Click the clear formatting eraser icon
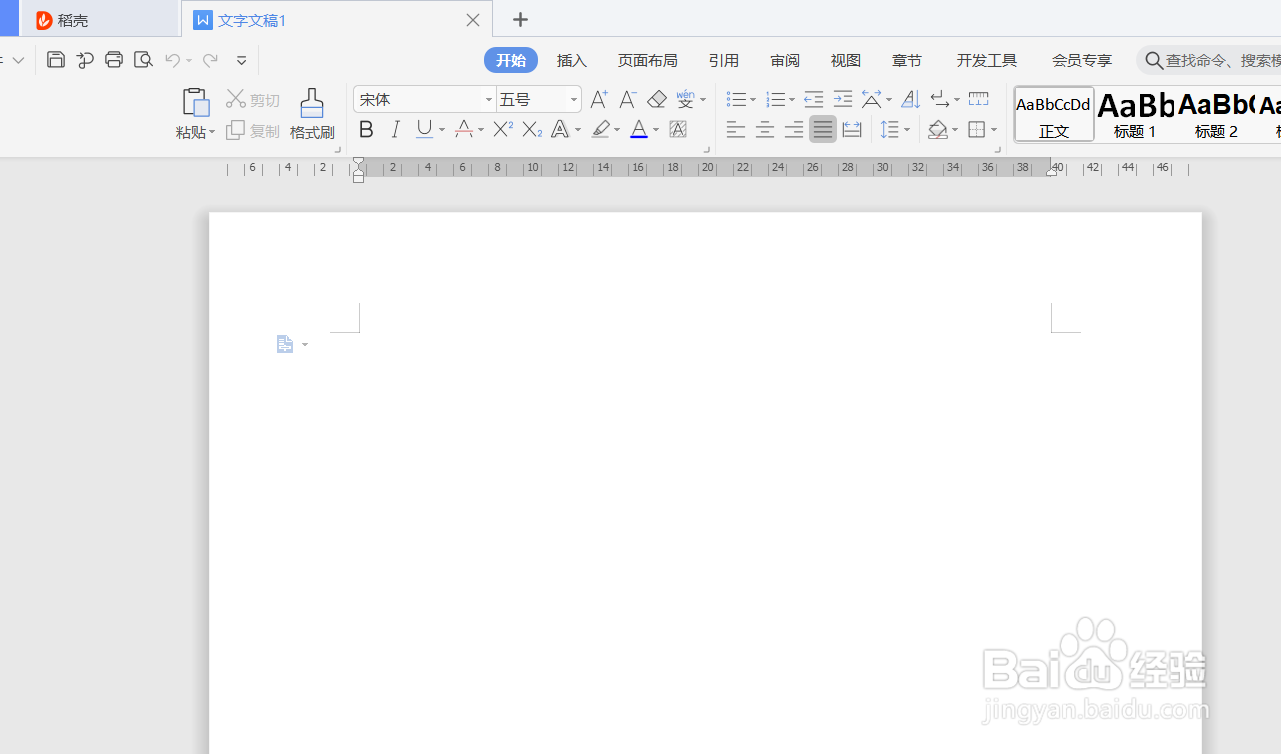1281x754 pixels. pyautogui.click(x=657, y=99)
